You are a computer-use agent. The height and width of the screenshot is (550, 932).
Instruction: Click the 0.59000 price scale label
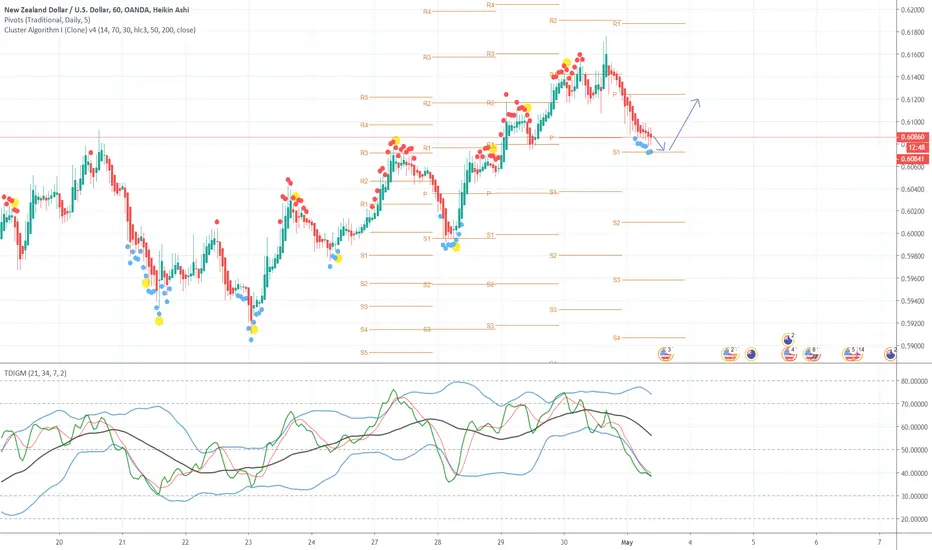[912, 346]
